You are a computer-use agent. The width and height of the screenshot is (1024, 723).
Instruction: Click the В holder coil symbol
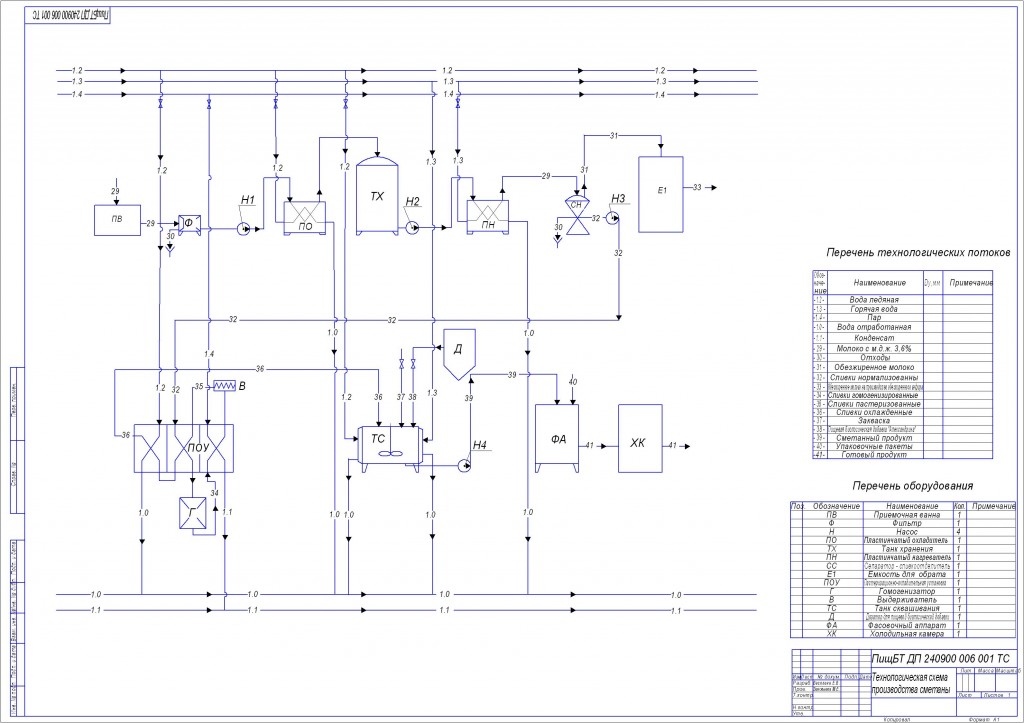(x=225, y=387)
